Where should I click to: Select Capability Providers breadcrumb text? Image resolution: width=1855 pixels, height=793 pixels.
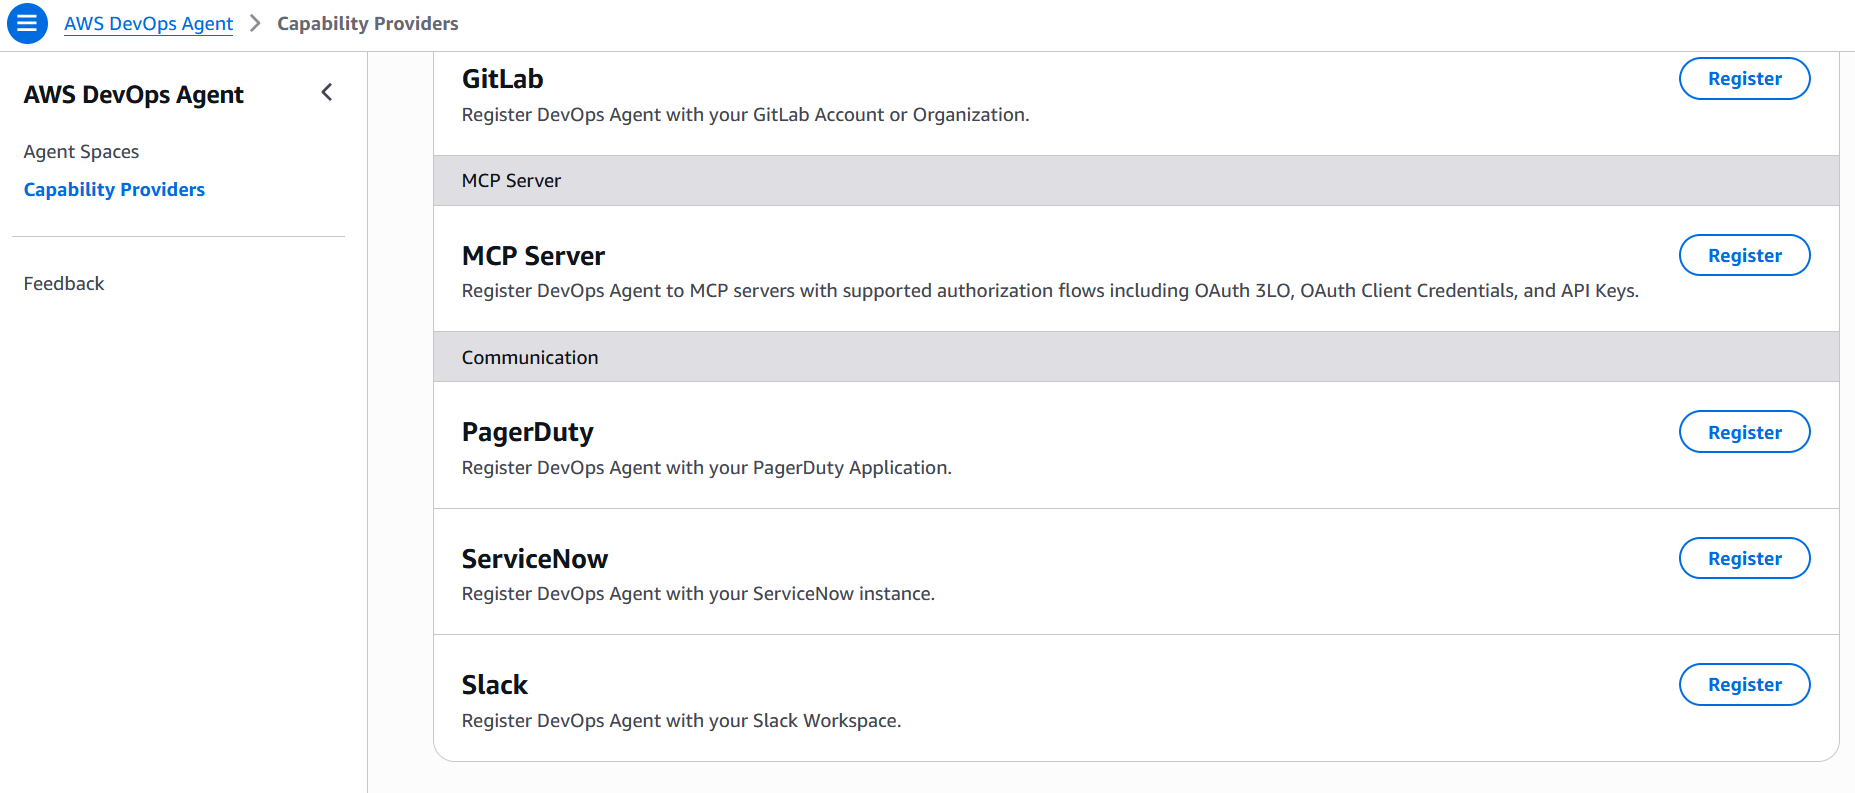(367, 23)
